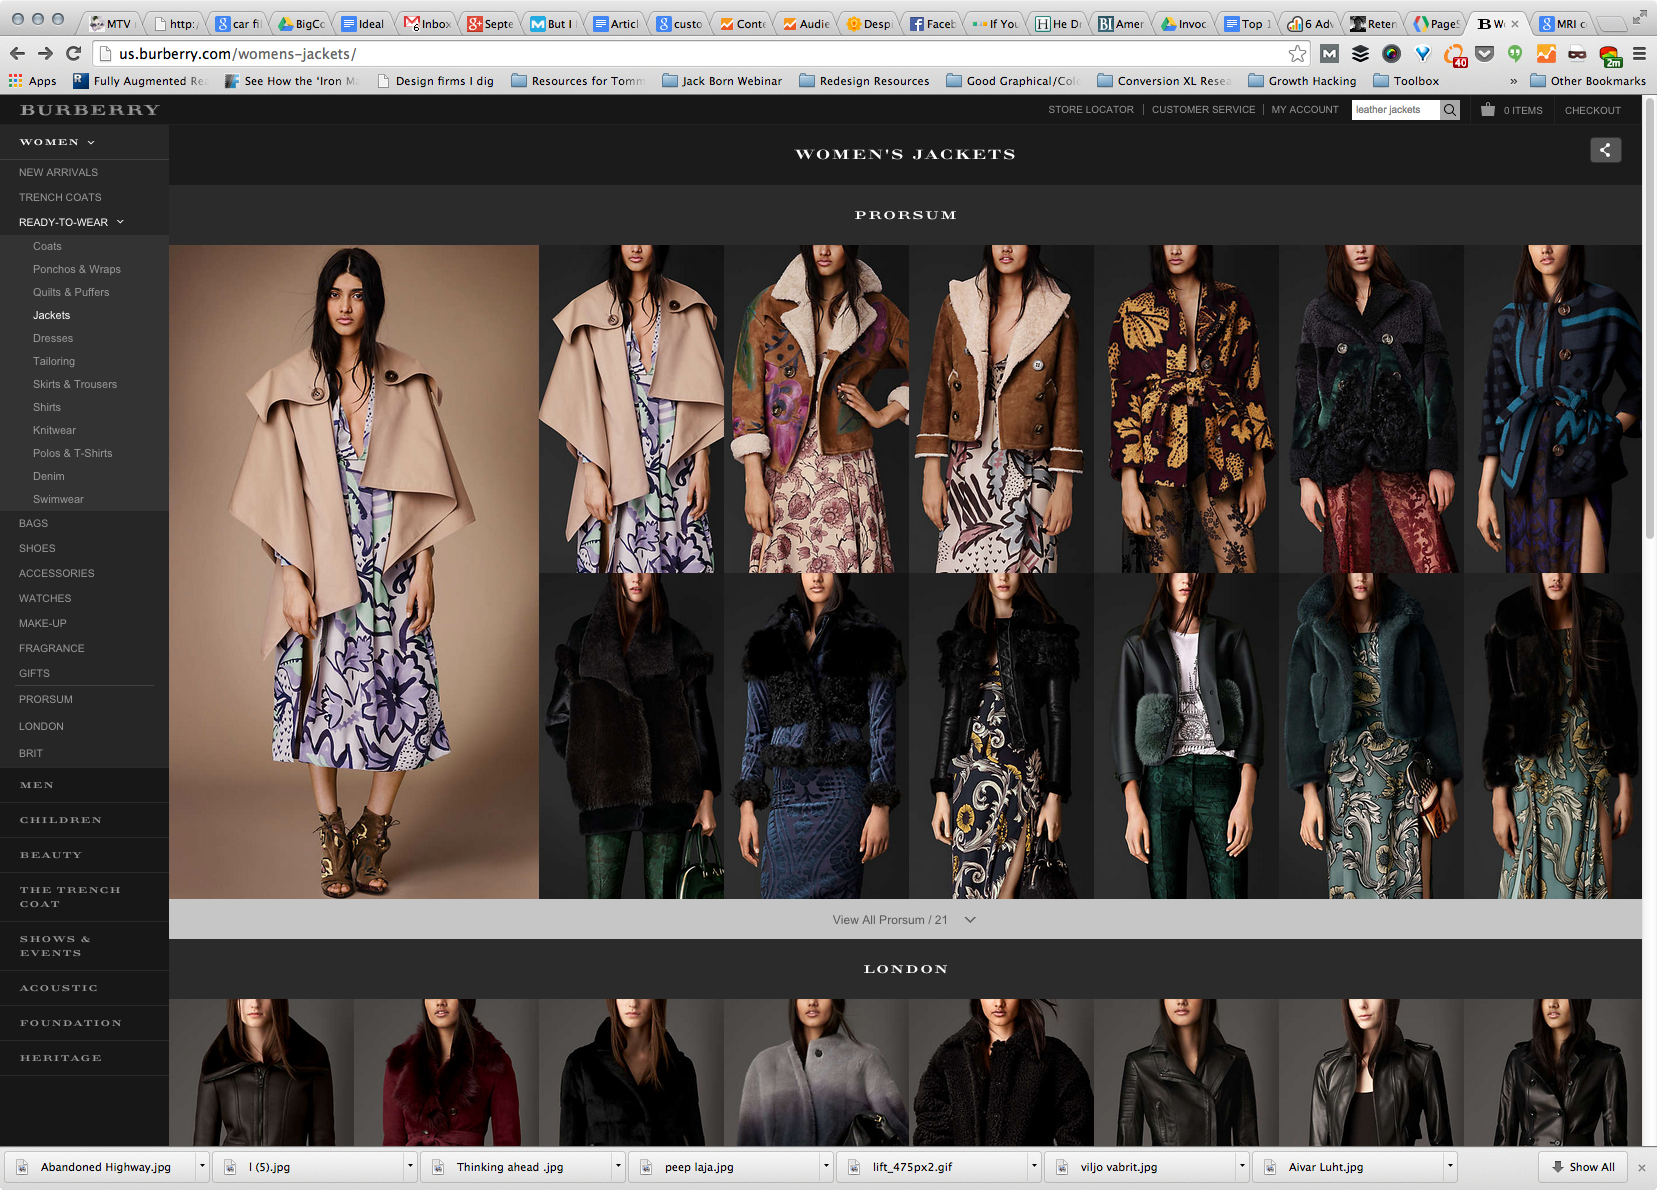Open the Other Bookmarks folder

click(1588, 81)
